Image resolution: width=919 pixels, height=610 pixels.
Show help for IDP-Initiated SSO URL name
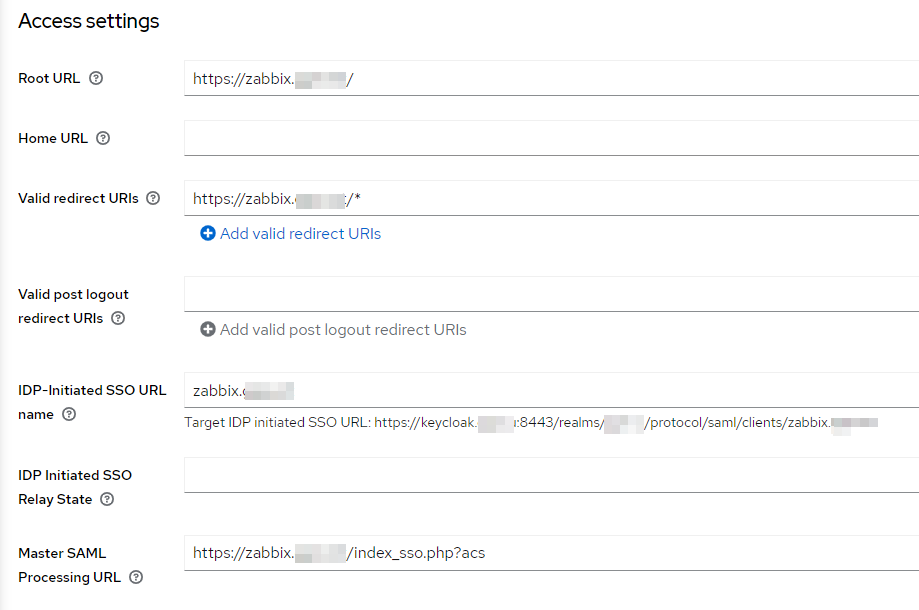pos(69,414)
